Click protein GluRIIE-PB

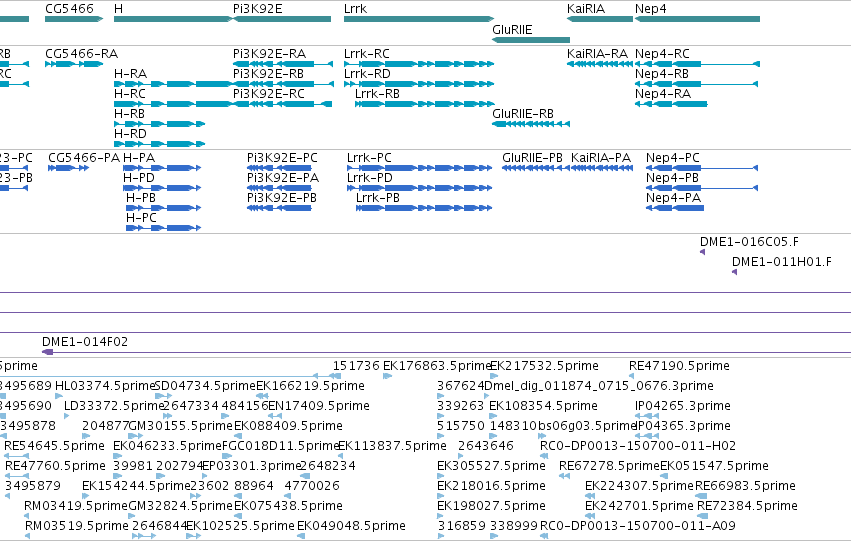click(536, 168)
